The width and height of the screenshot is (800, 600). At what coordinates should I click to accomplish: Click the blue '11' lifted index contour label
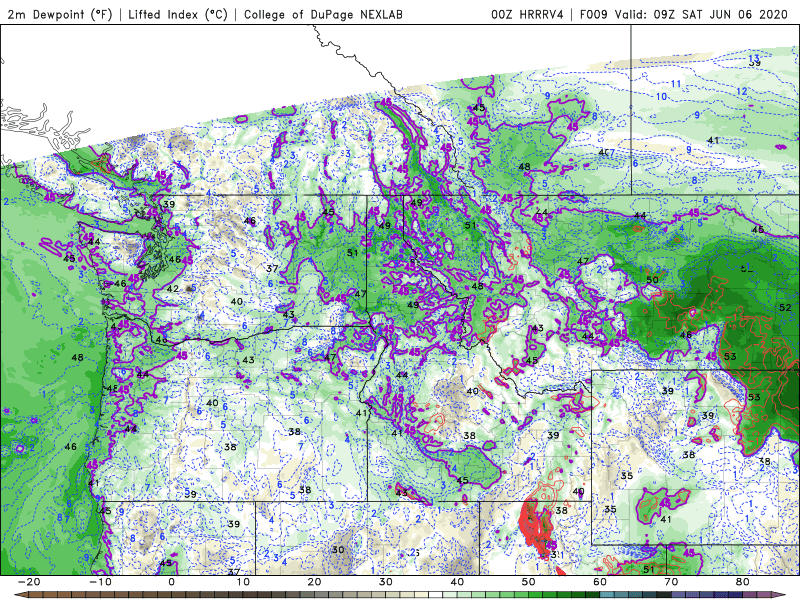tap(676, 84)
